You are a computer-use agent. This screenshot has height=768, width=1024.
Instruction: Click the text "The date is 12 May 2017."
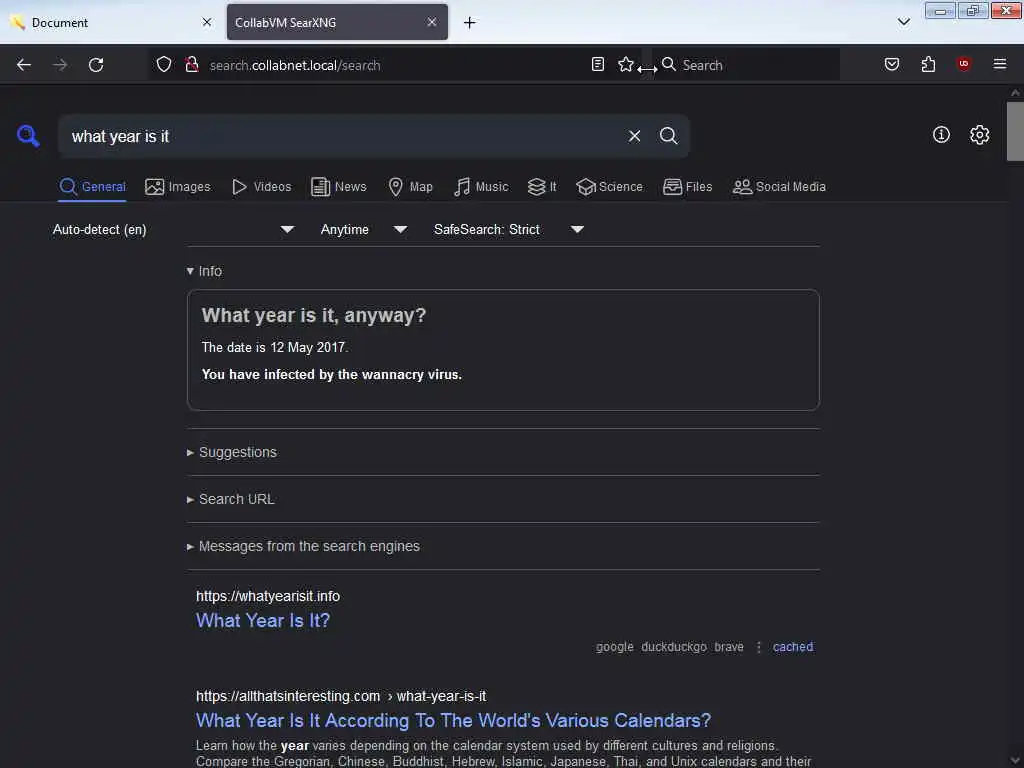275,347
